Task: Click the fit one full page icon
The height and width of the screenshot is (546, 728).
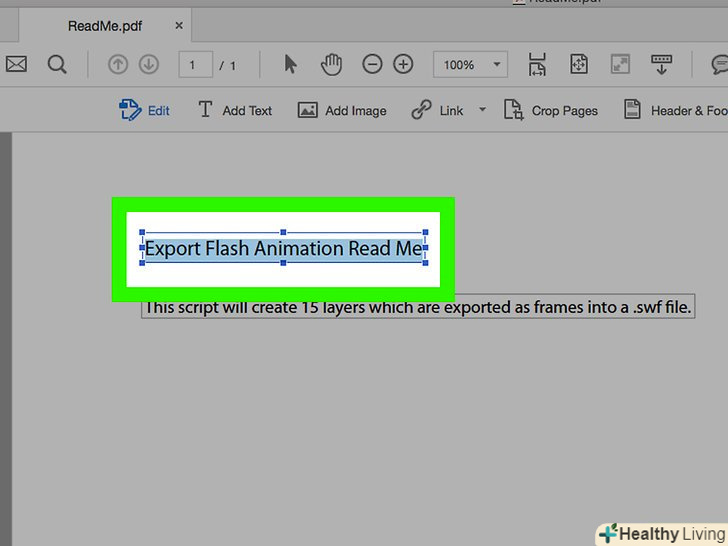Action: coord(579,64)
